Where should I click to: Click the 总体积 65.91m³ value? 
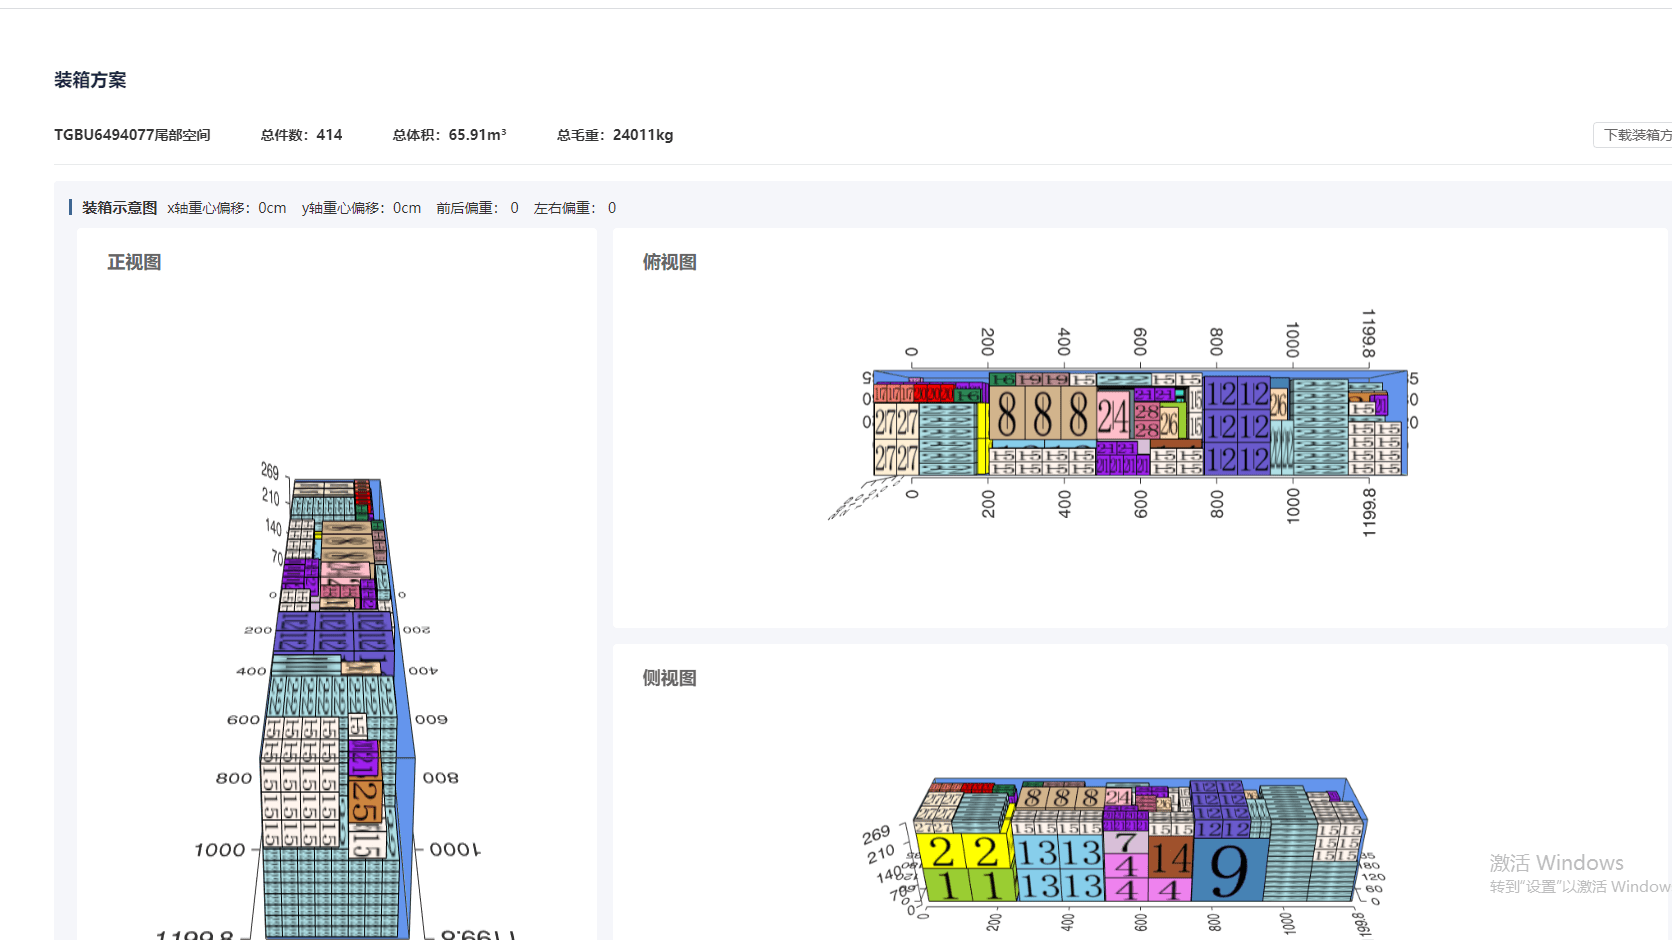(x=449, y=135)
